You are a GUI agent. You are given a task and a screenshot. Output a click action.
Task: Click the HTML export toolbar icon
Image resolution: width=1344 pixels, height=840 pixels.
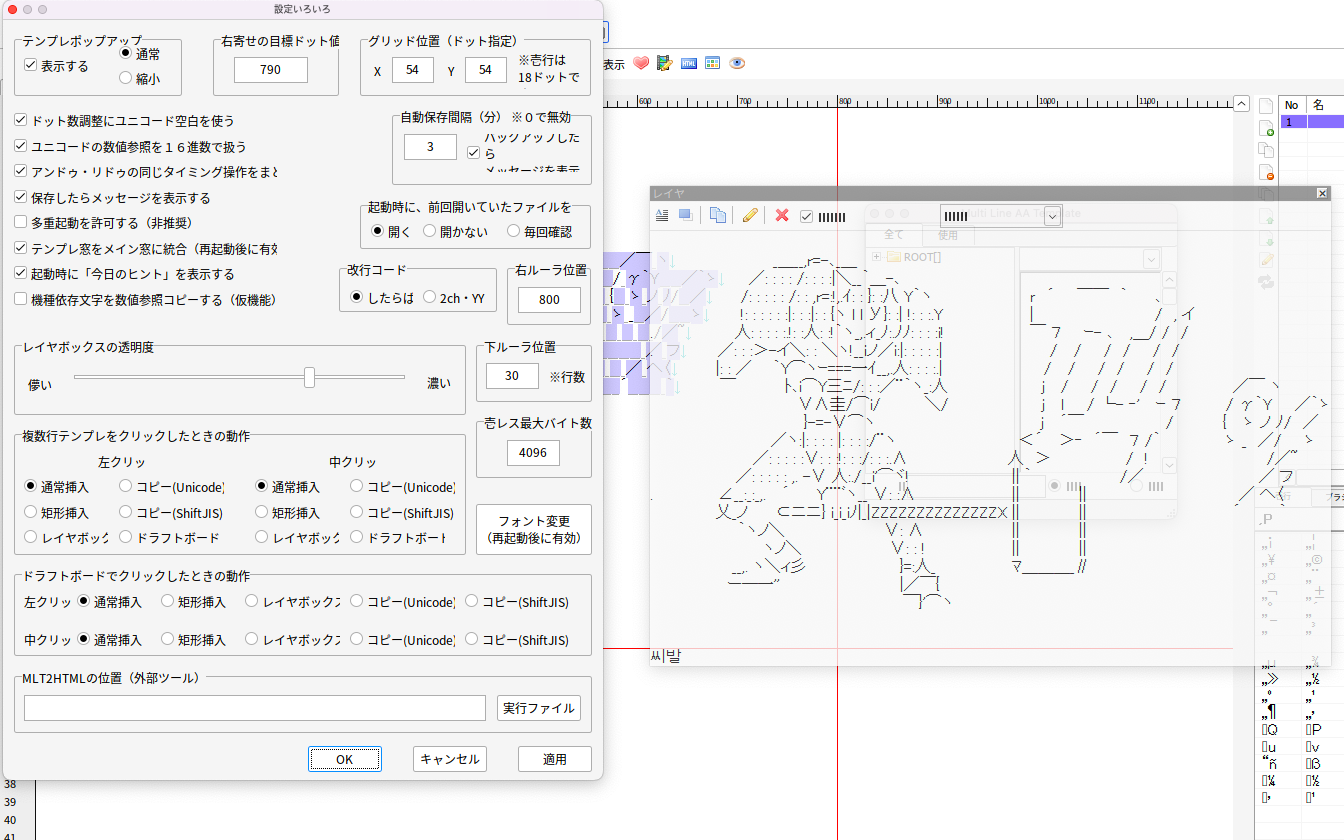[689, 63]
